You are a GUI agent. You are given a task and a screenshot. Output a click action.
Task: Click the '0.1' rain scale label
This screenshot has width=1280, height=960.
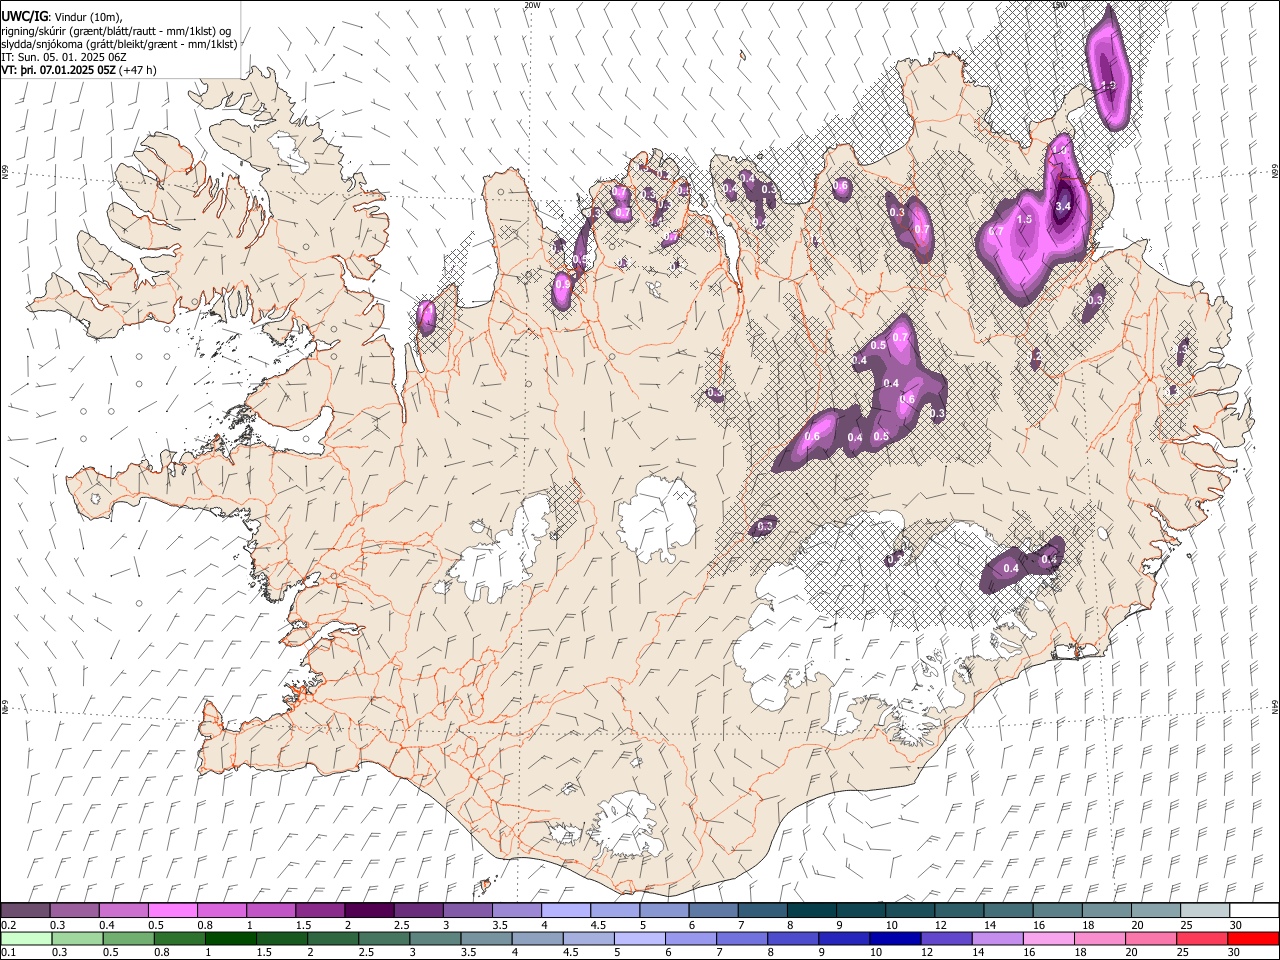click(8, 953)
